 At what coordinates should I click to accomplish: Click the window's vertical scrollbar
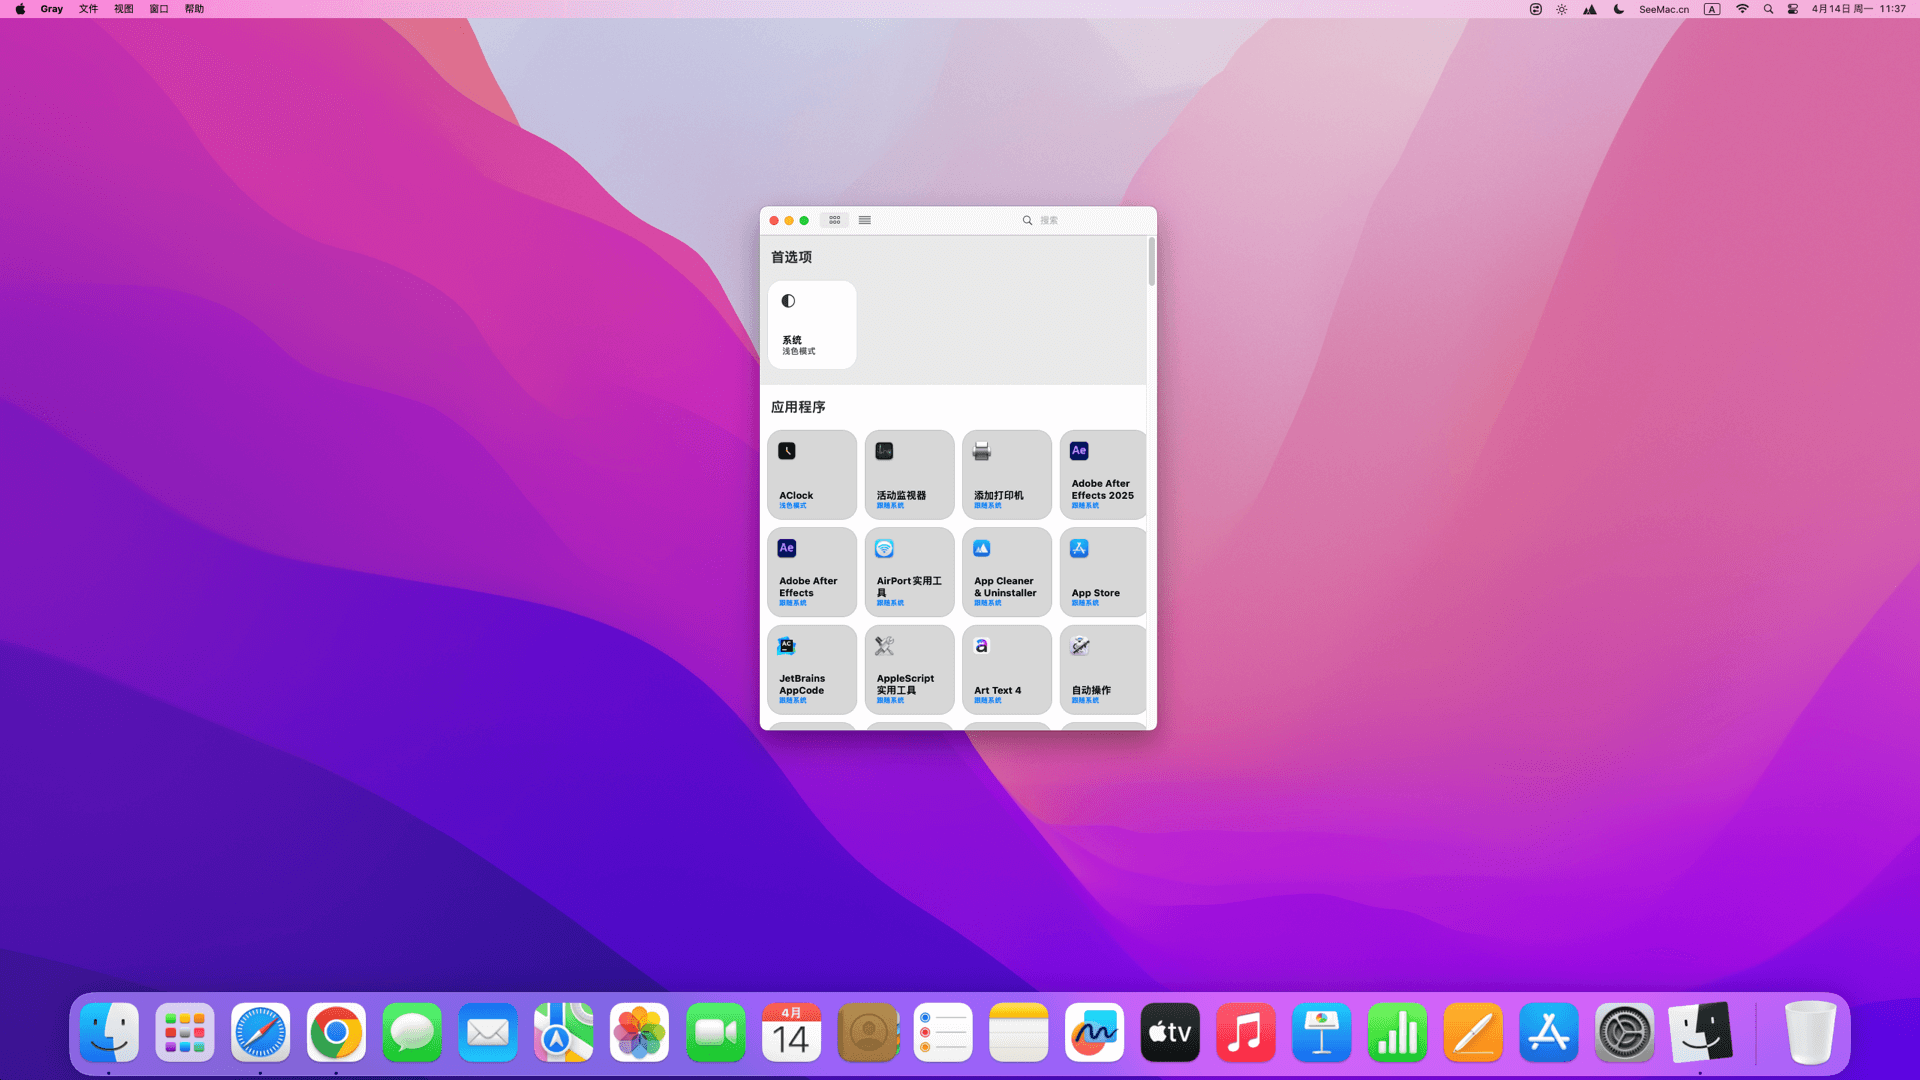1151,262
